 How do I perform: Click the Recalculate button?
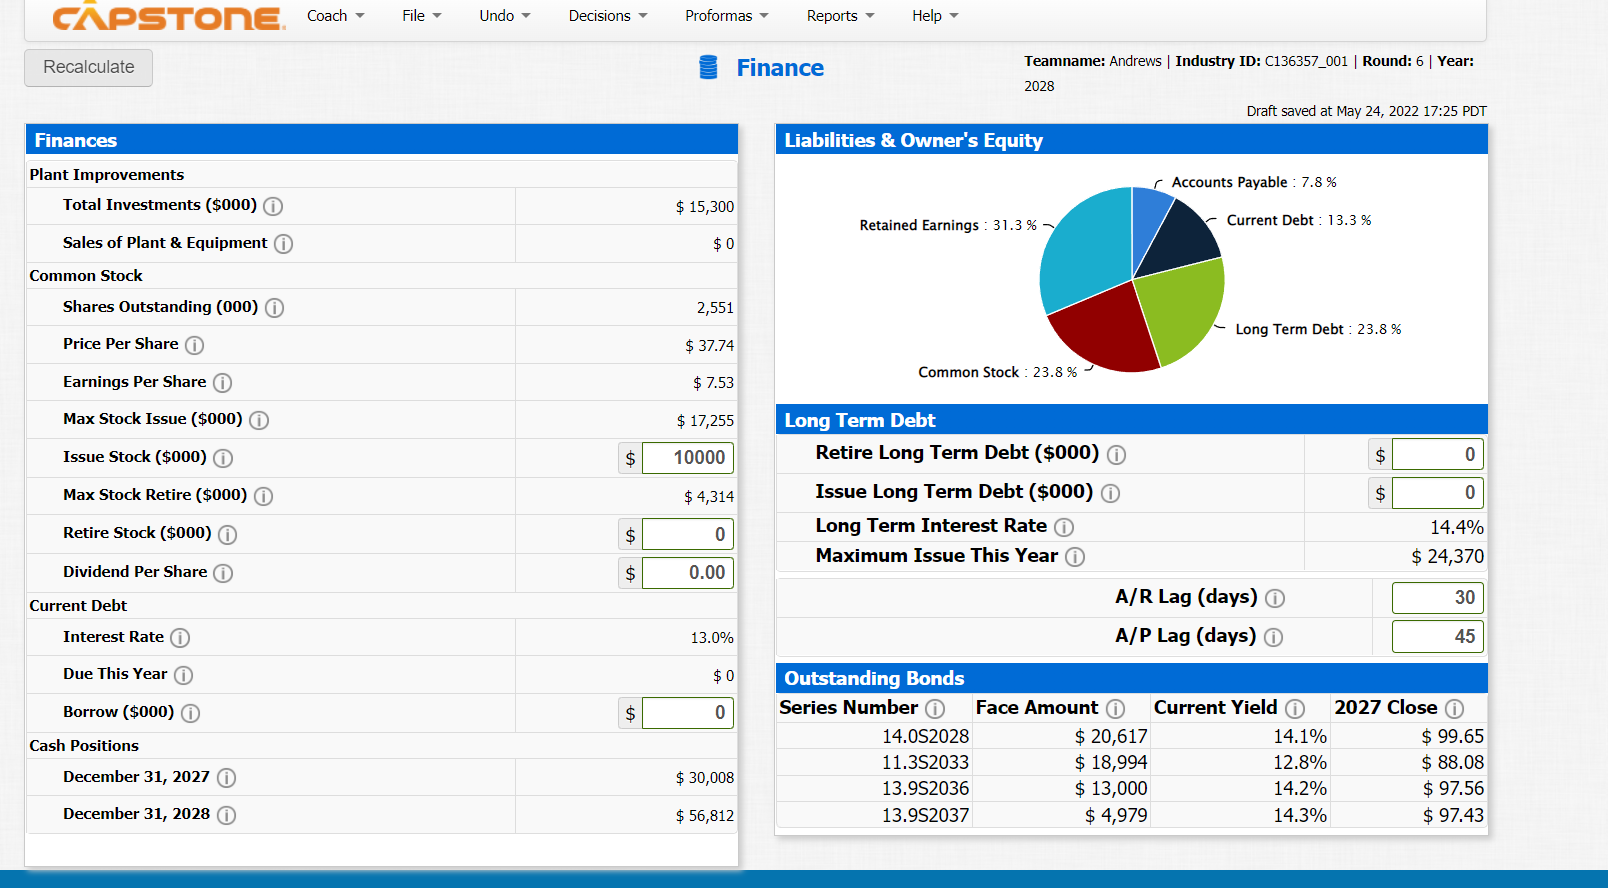tap(89, 67)
